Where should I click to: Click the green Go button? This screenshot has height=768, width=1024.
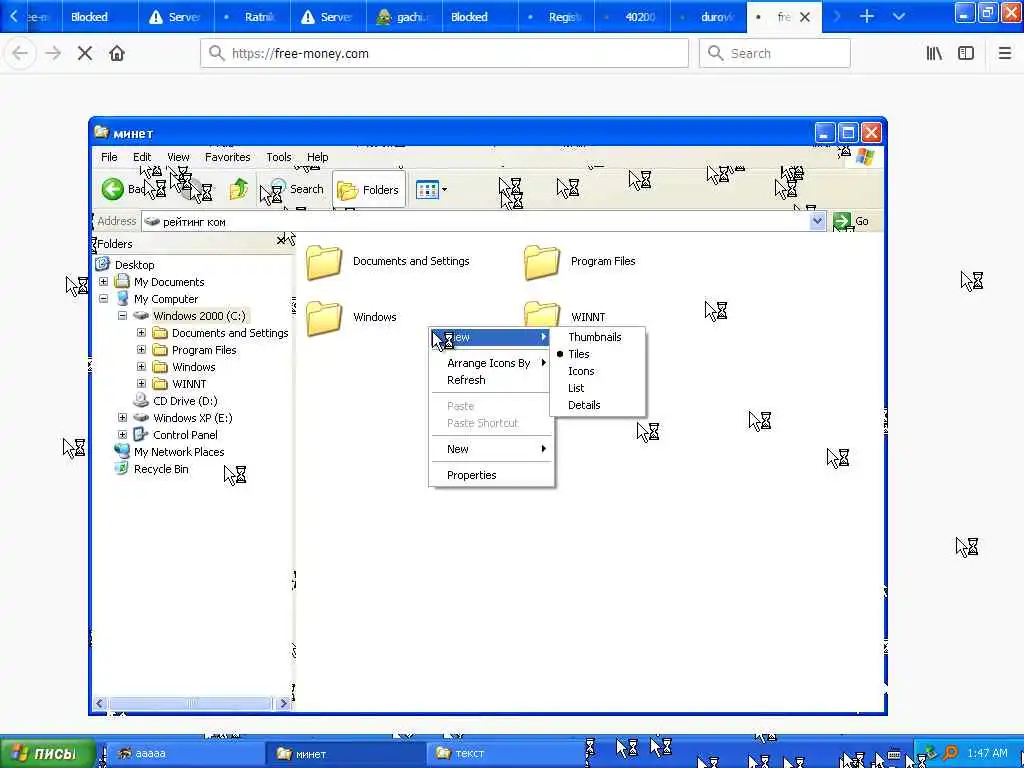click(x=851, y=221)
